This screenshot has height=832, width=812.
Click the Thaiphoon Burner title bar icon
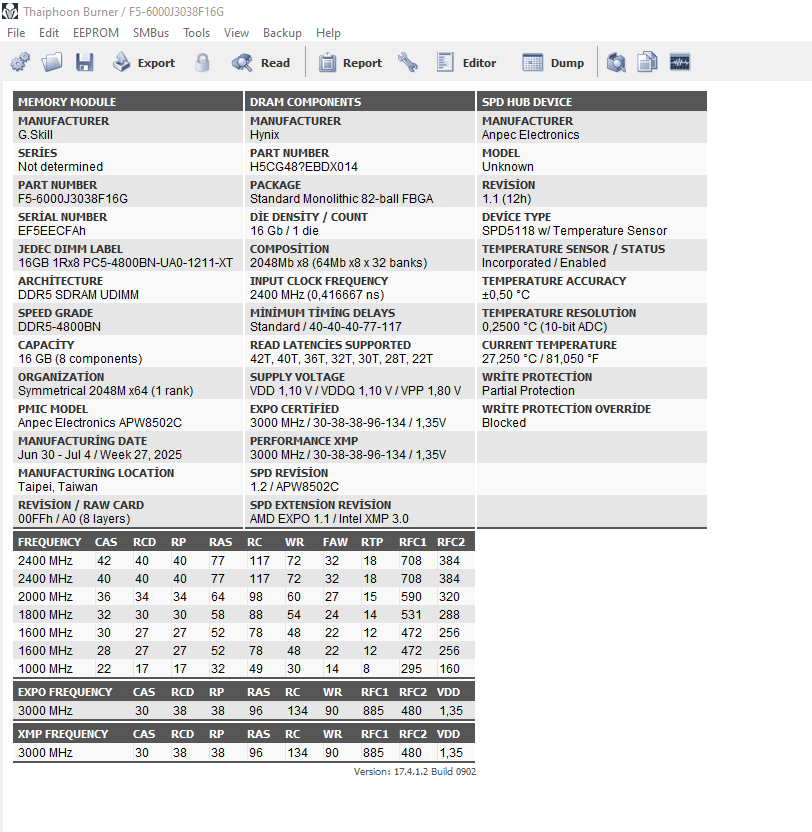(10, 11)
